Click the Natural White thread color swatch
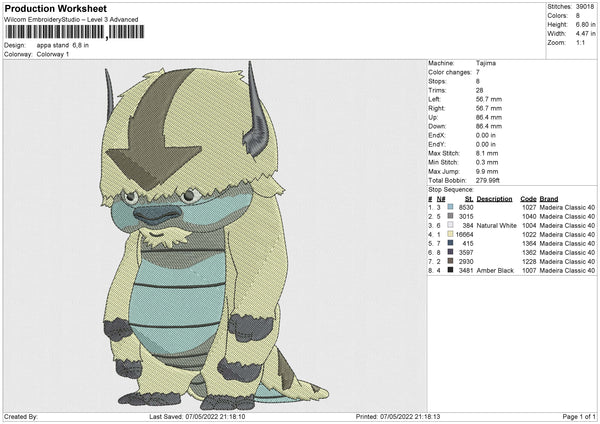Image resolution: width=600 pixels, height=424 pixels. tap(450, 225)
